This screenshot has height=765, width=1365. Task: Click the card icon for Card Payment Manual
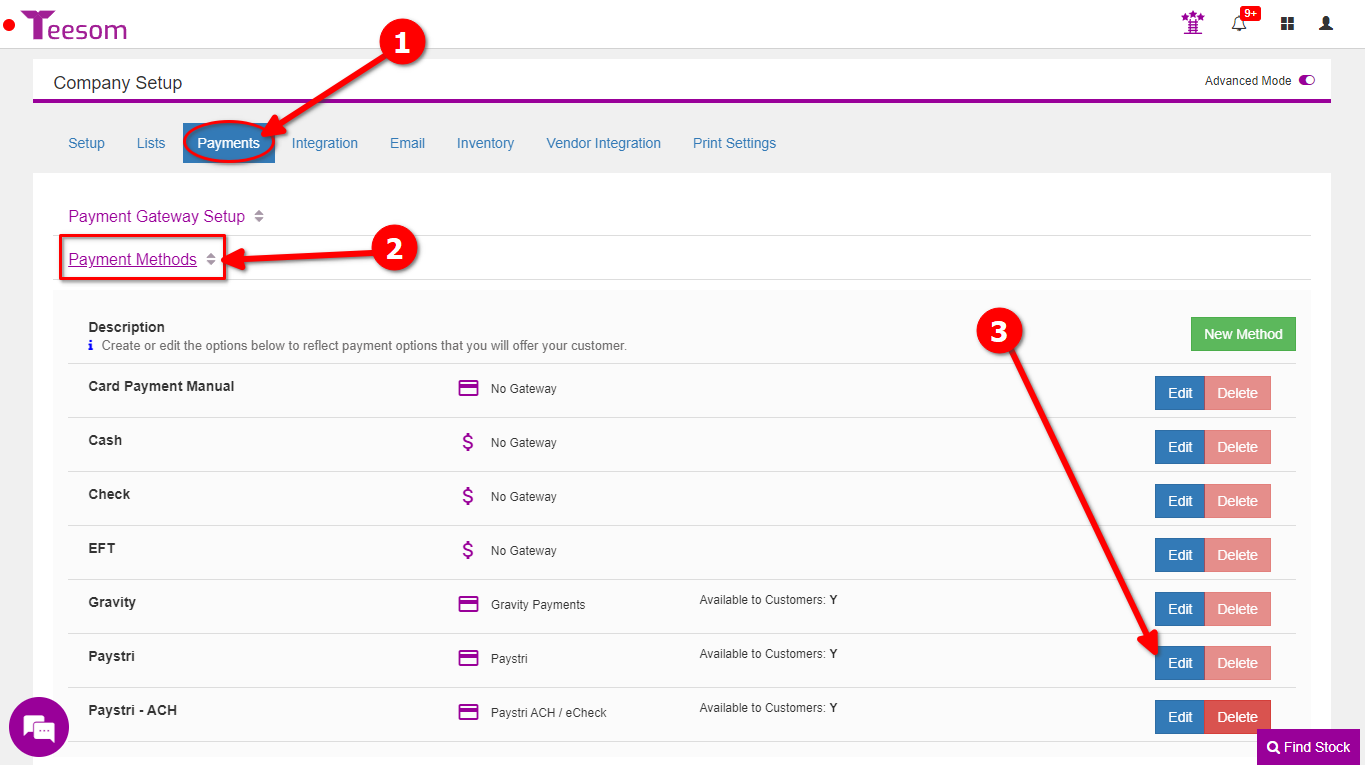(468, 388)
